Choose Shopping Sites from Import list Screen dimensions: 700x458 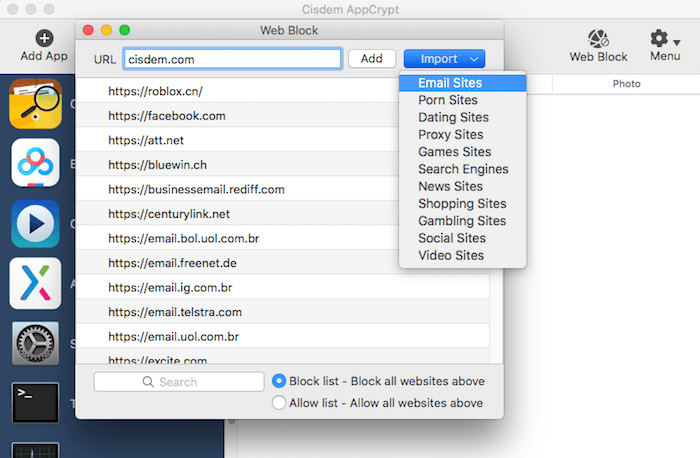pyautogui.click(x=462, y=204)
